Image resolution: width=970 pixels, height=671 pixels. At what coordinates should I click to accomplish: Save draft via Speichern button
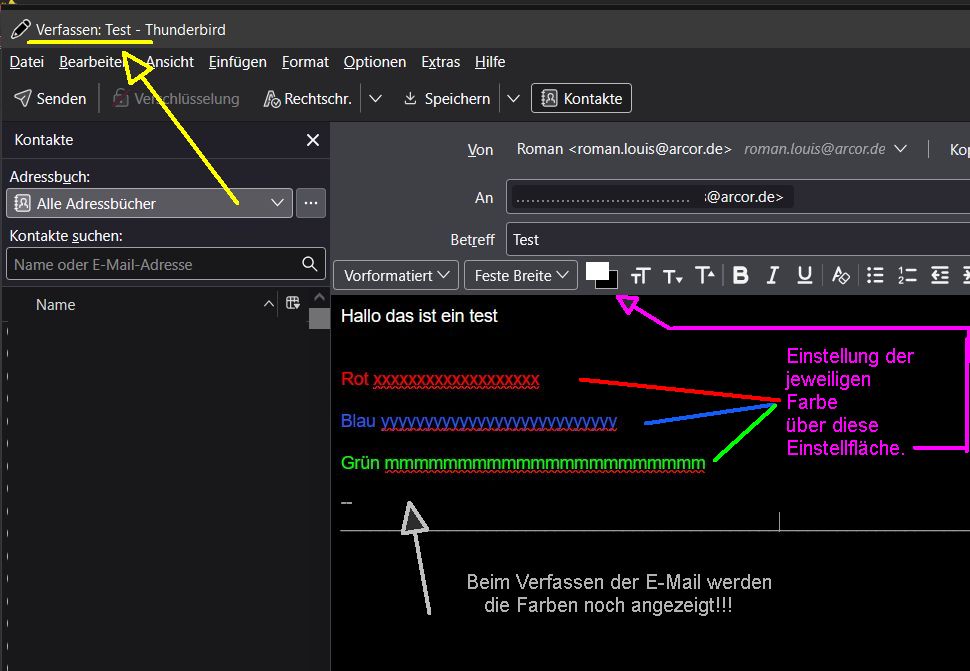click(x=447, y=99)
